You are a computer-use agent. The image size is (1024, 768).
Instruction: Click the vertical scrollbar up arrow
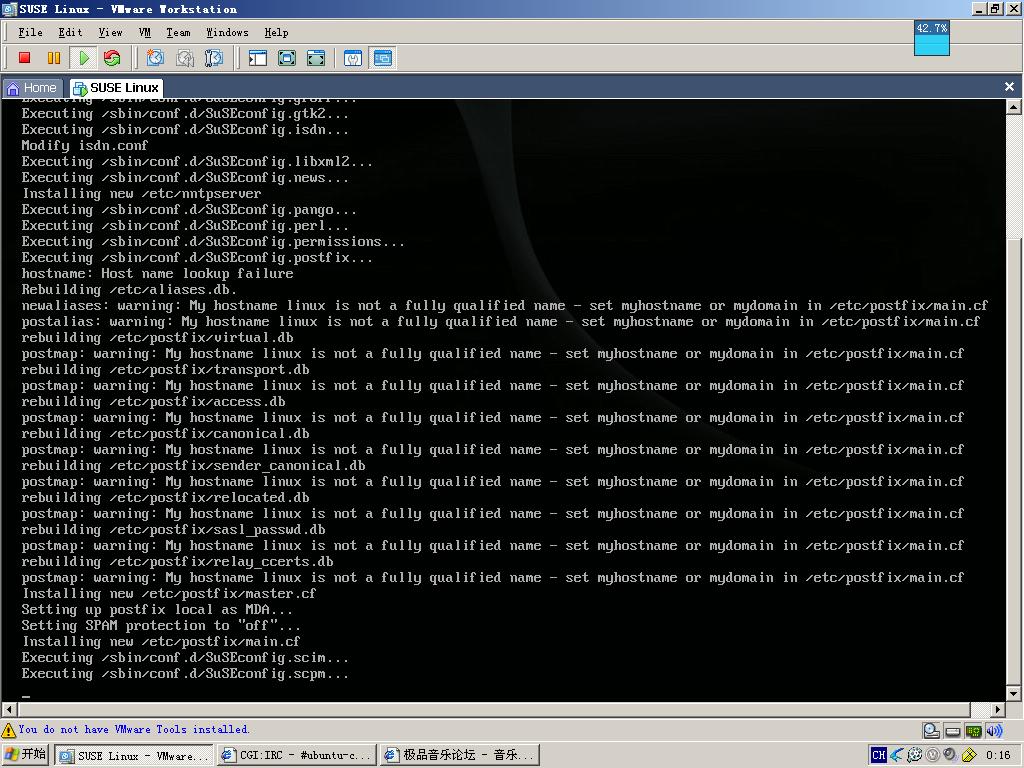1014,106
